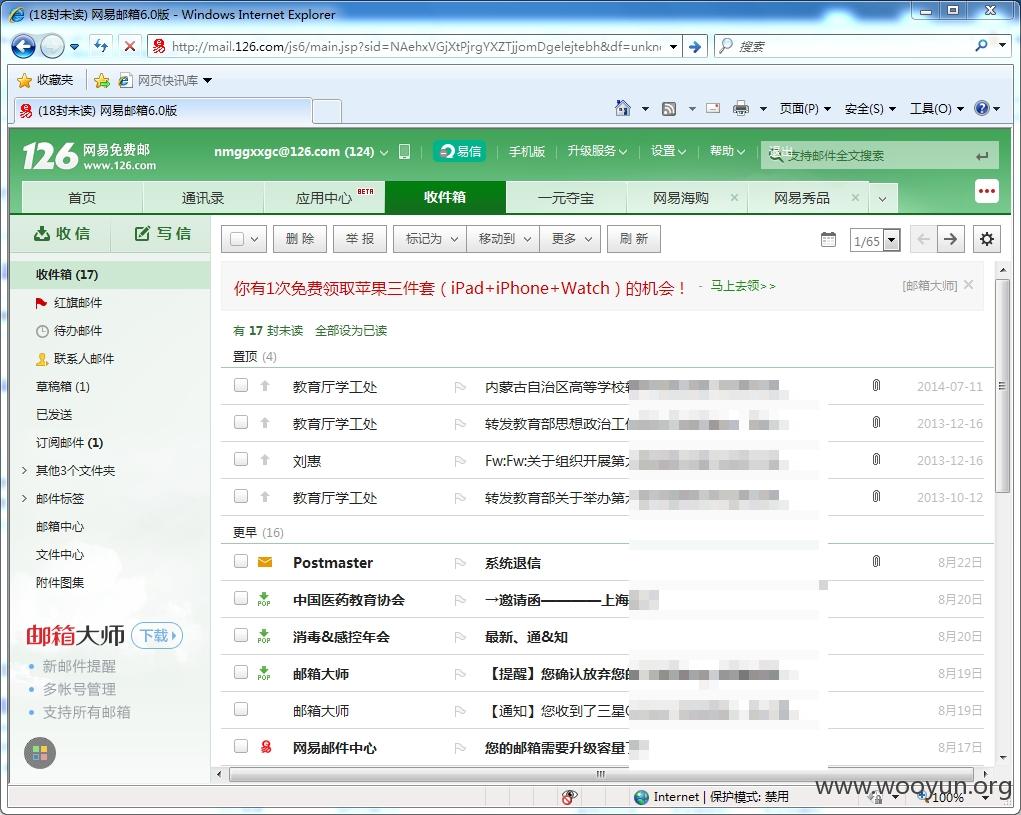Open the tab overflow chevron after 网易秀品

tap(882, 199)
